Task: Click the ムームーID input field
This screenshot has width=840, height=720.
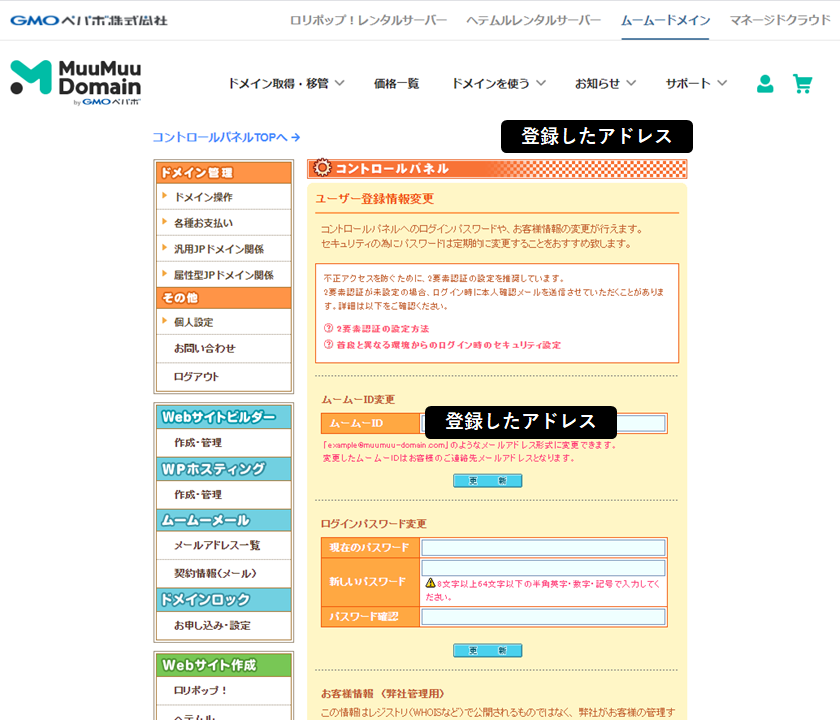Action: click(543, 423)
